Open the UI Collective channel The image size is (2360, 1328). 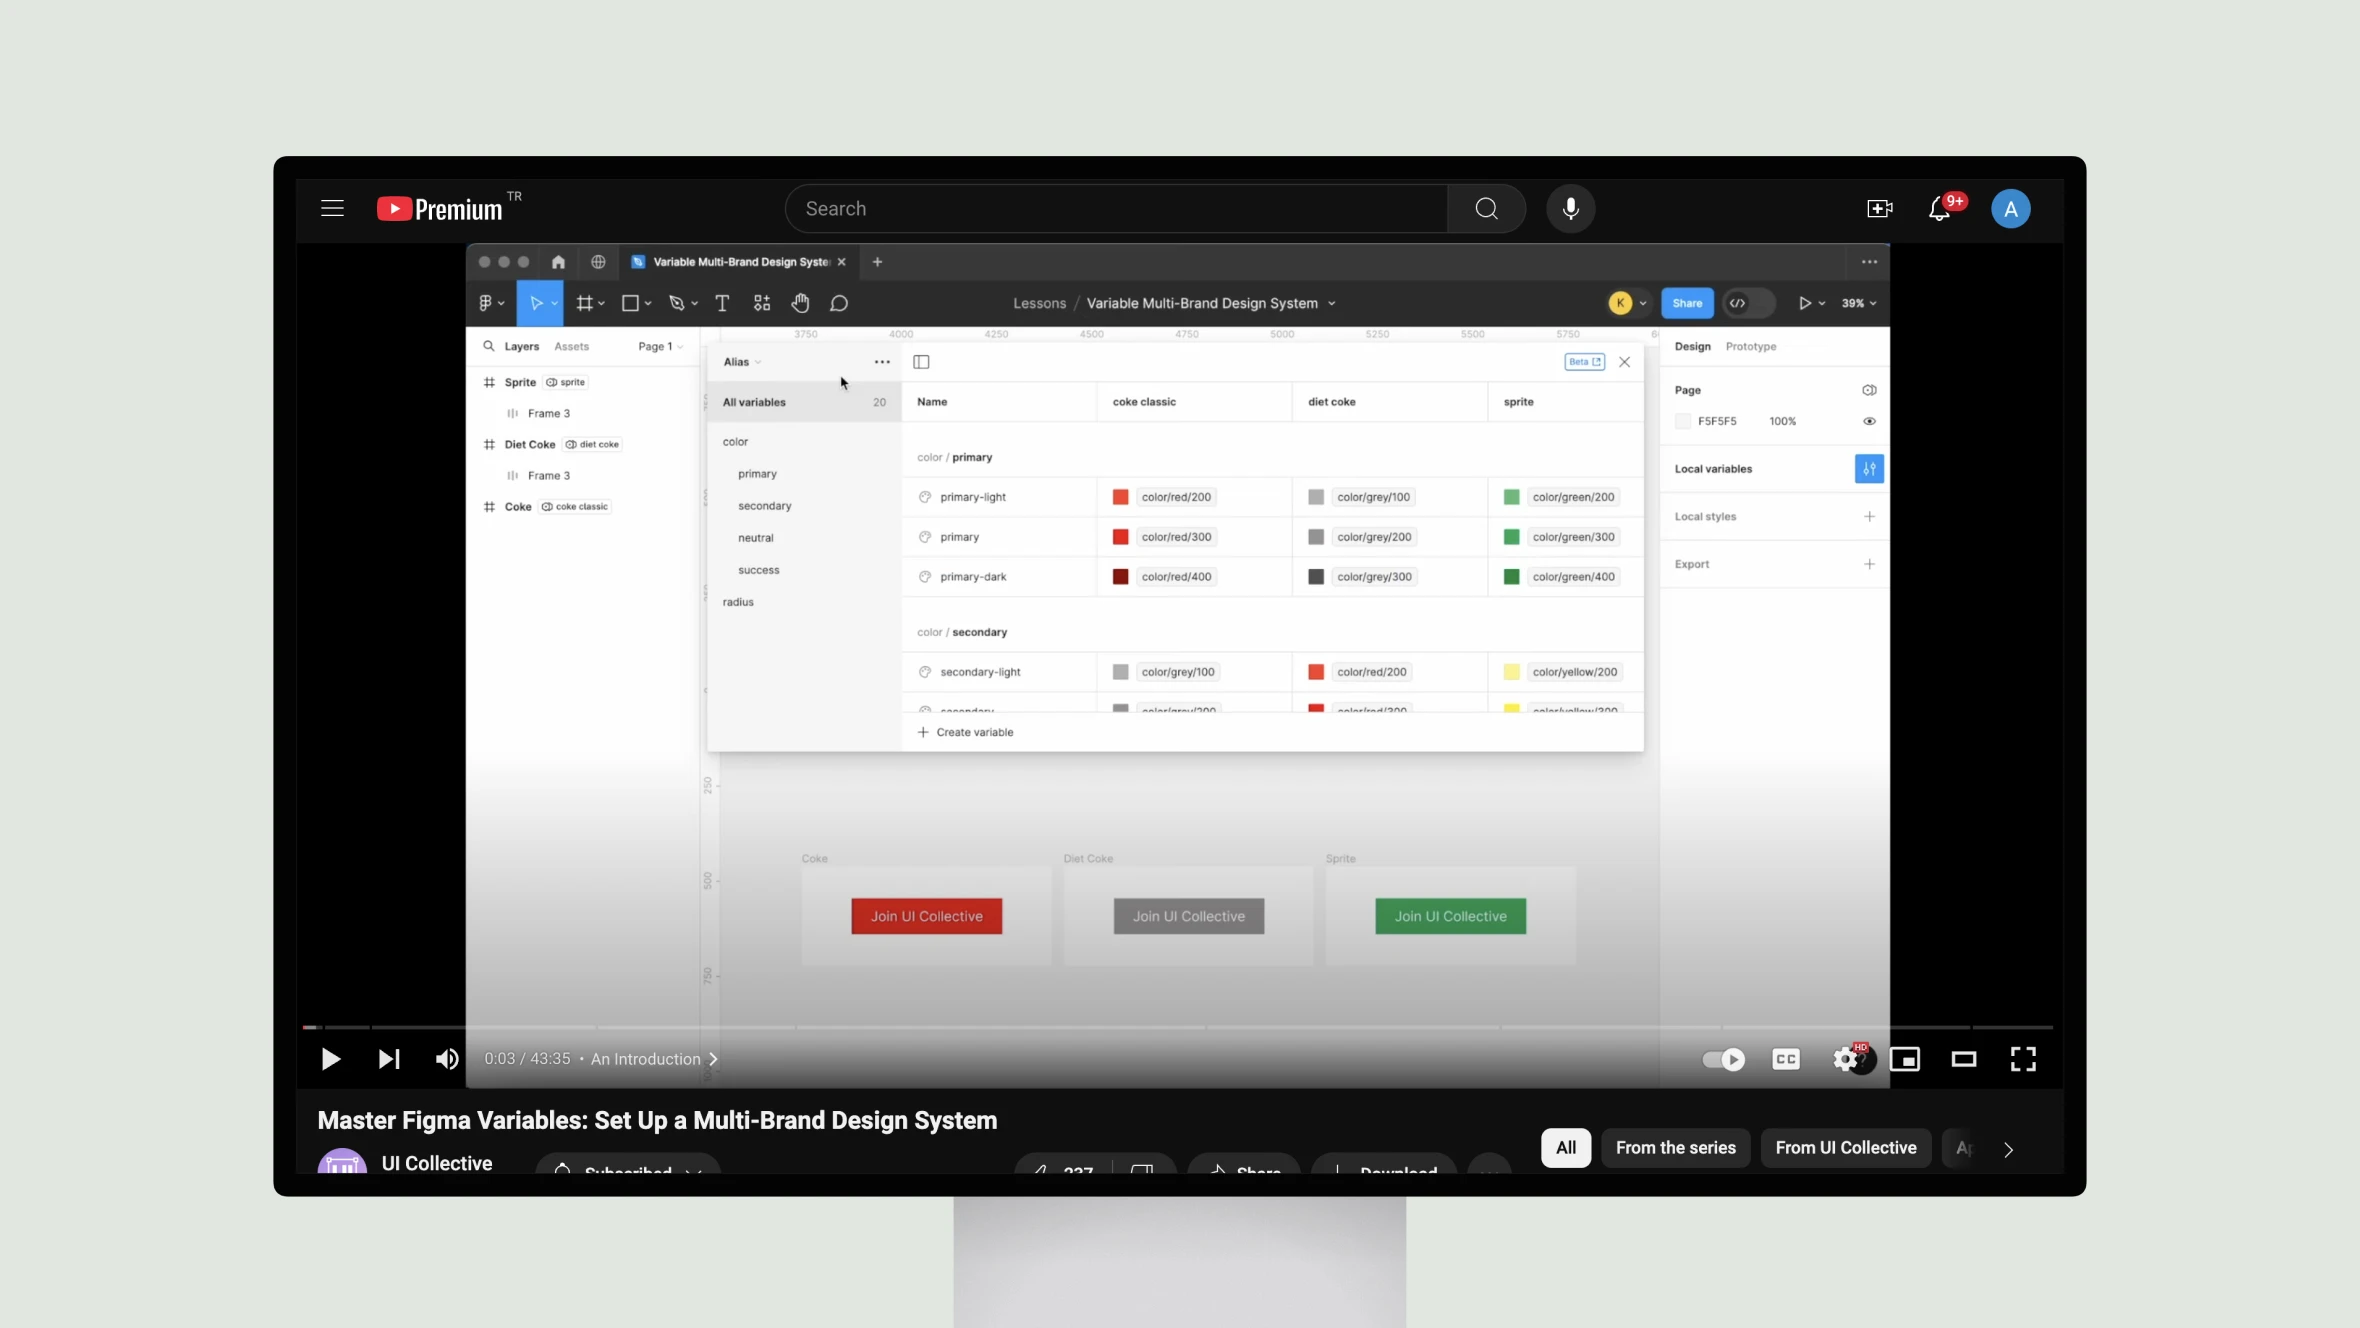point(436,1162)
